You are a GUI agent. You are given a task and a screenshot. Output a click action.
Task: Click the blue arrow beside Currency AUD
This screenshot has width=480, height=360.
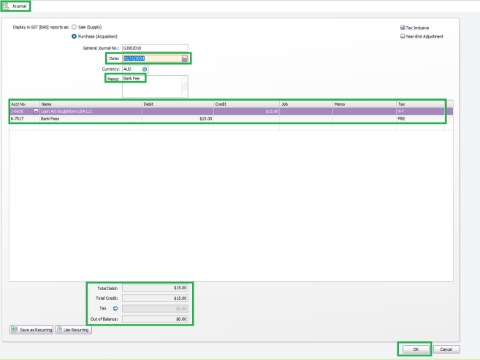point(144,69)
